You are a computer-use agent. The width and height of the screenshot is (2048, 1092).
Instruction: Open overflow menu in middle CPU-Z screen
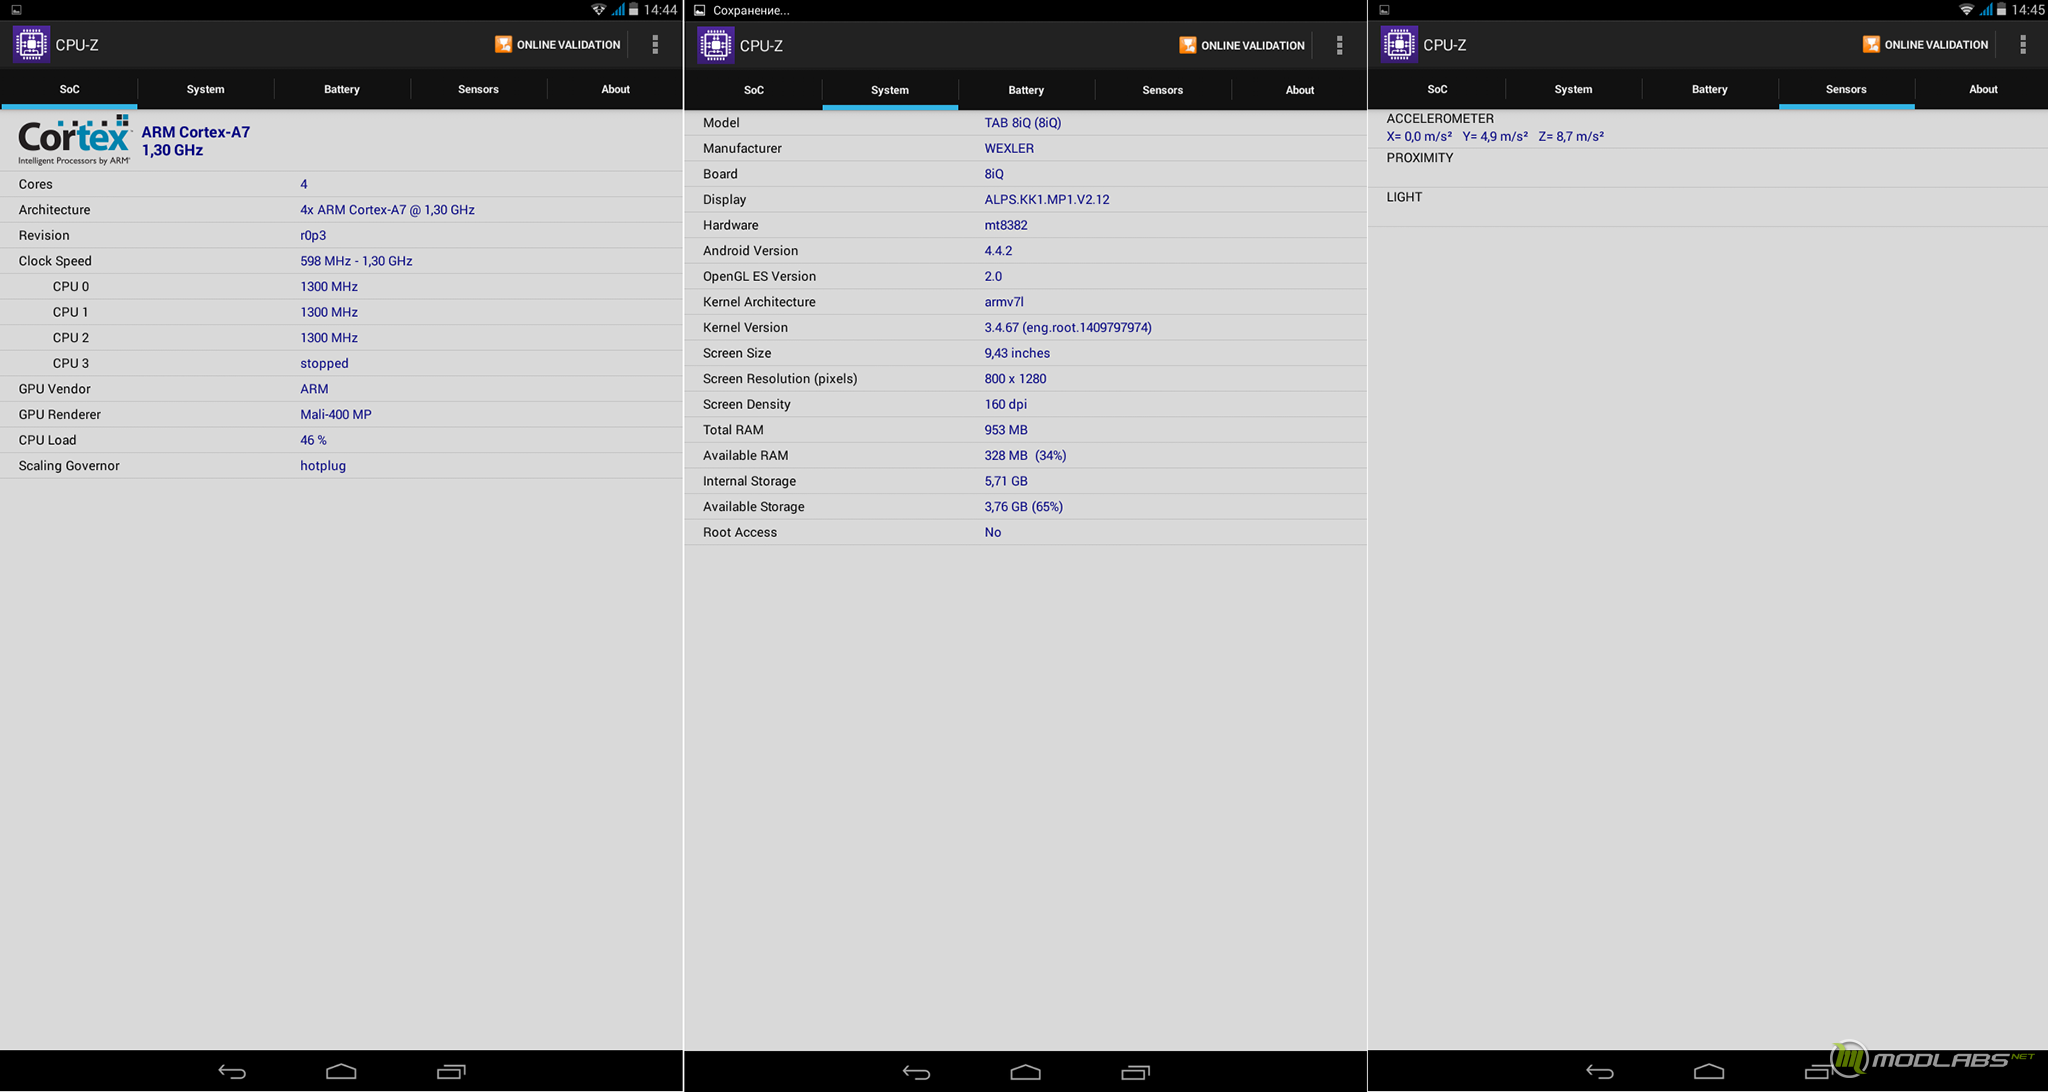pos(1339,45)
